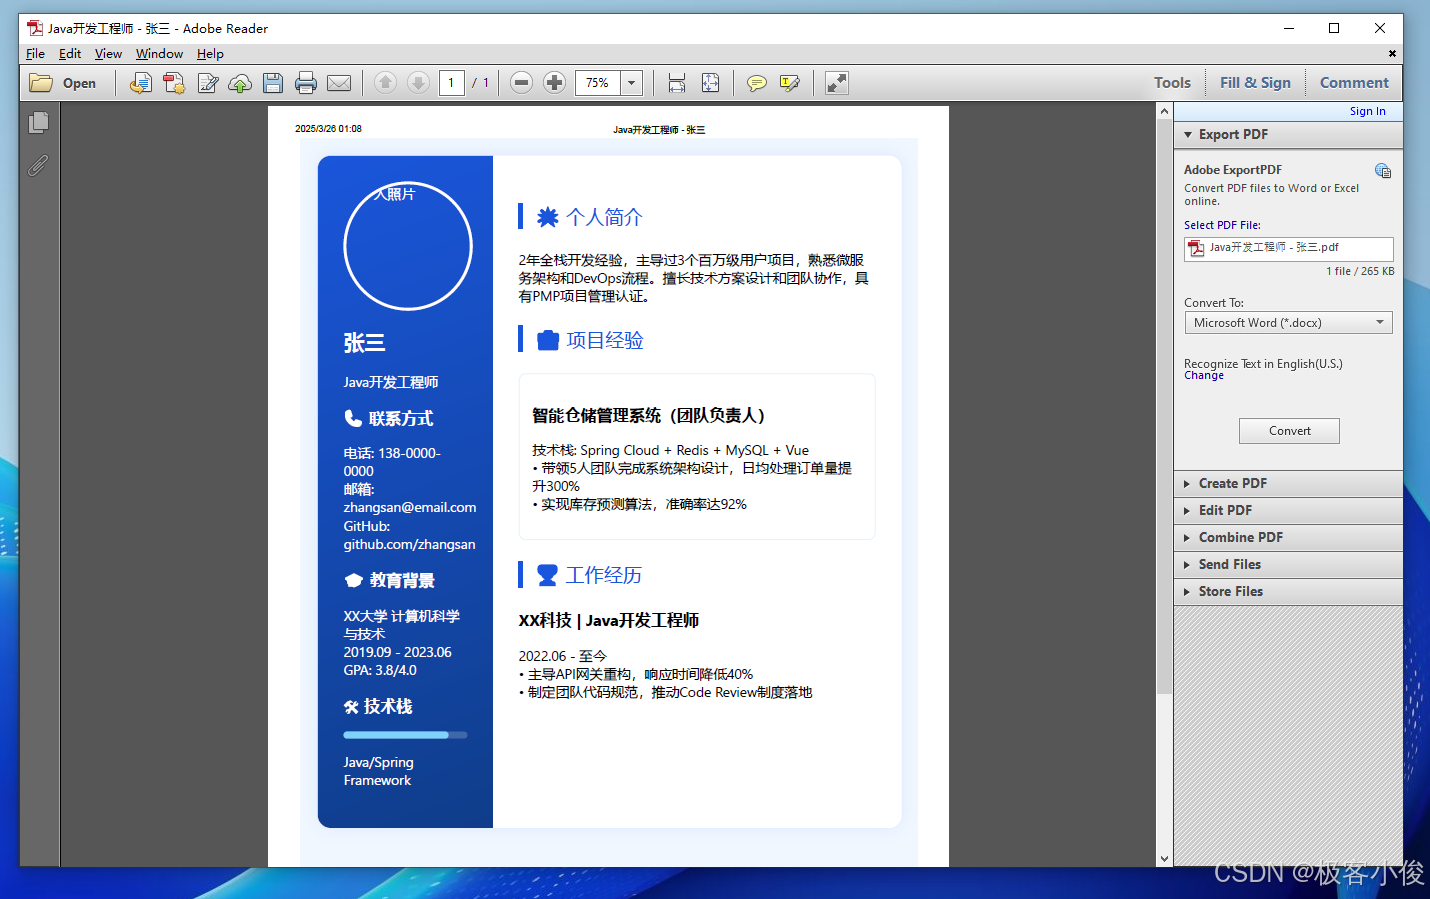Switch to the Fill & Sign pane
The width and height of the screenshot is (1430, 899).
[1255, 83]
